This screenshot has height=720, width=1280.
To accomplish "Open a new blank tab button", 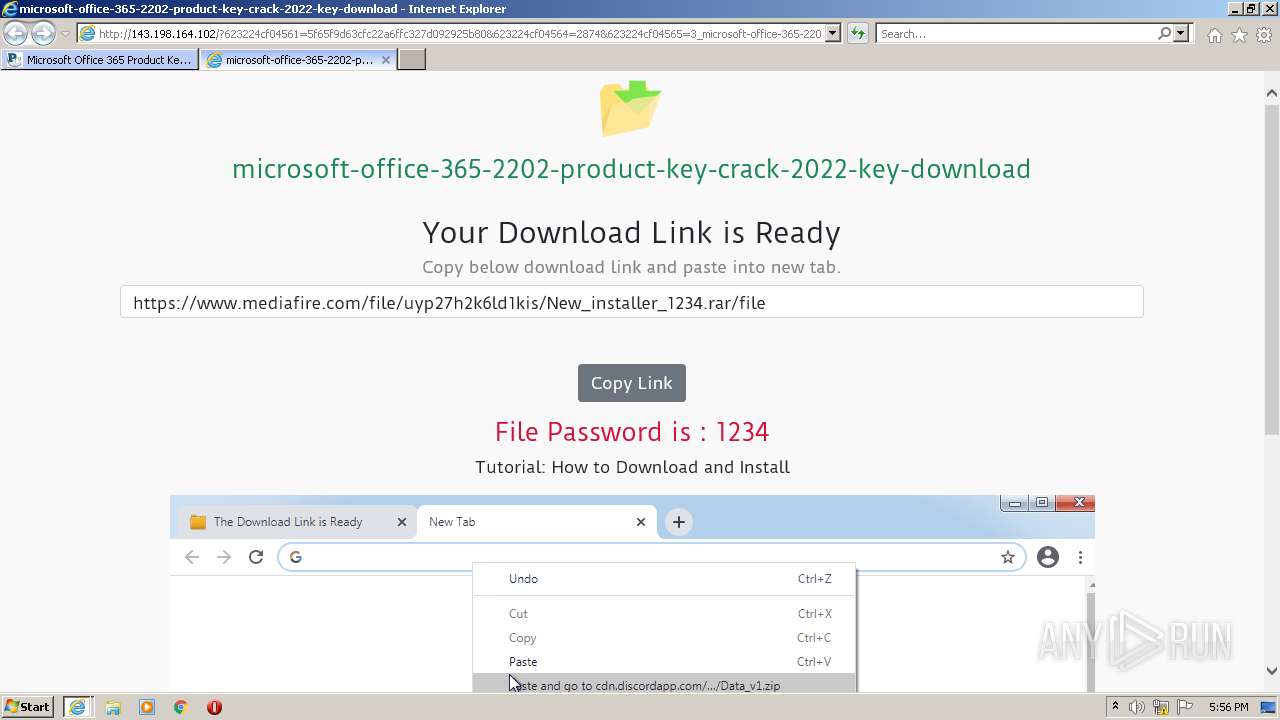I will 412,59.
